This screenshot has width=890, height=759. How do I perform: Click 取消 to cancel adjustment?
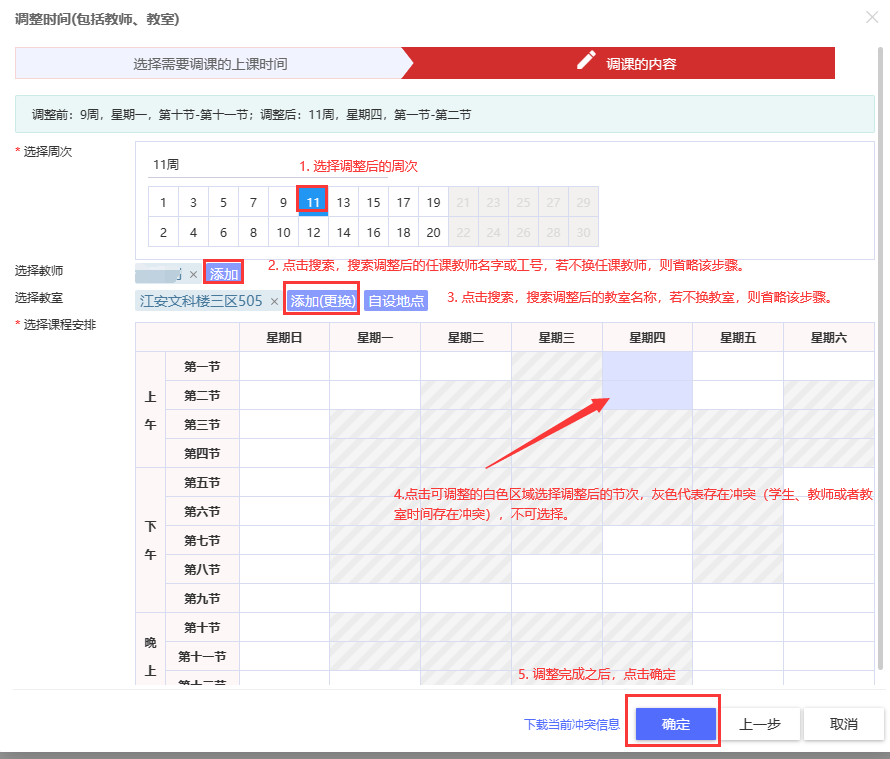tap(843, 724)
